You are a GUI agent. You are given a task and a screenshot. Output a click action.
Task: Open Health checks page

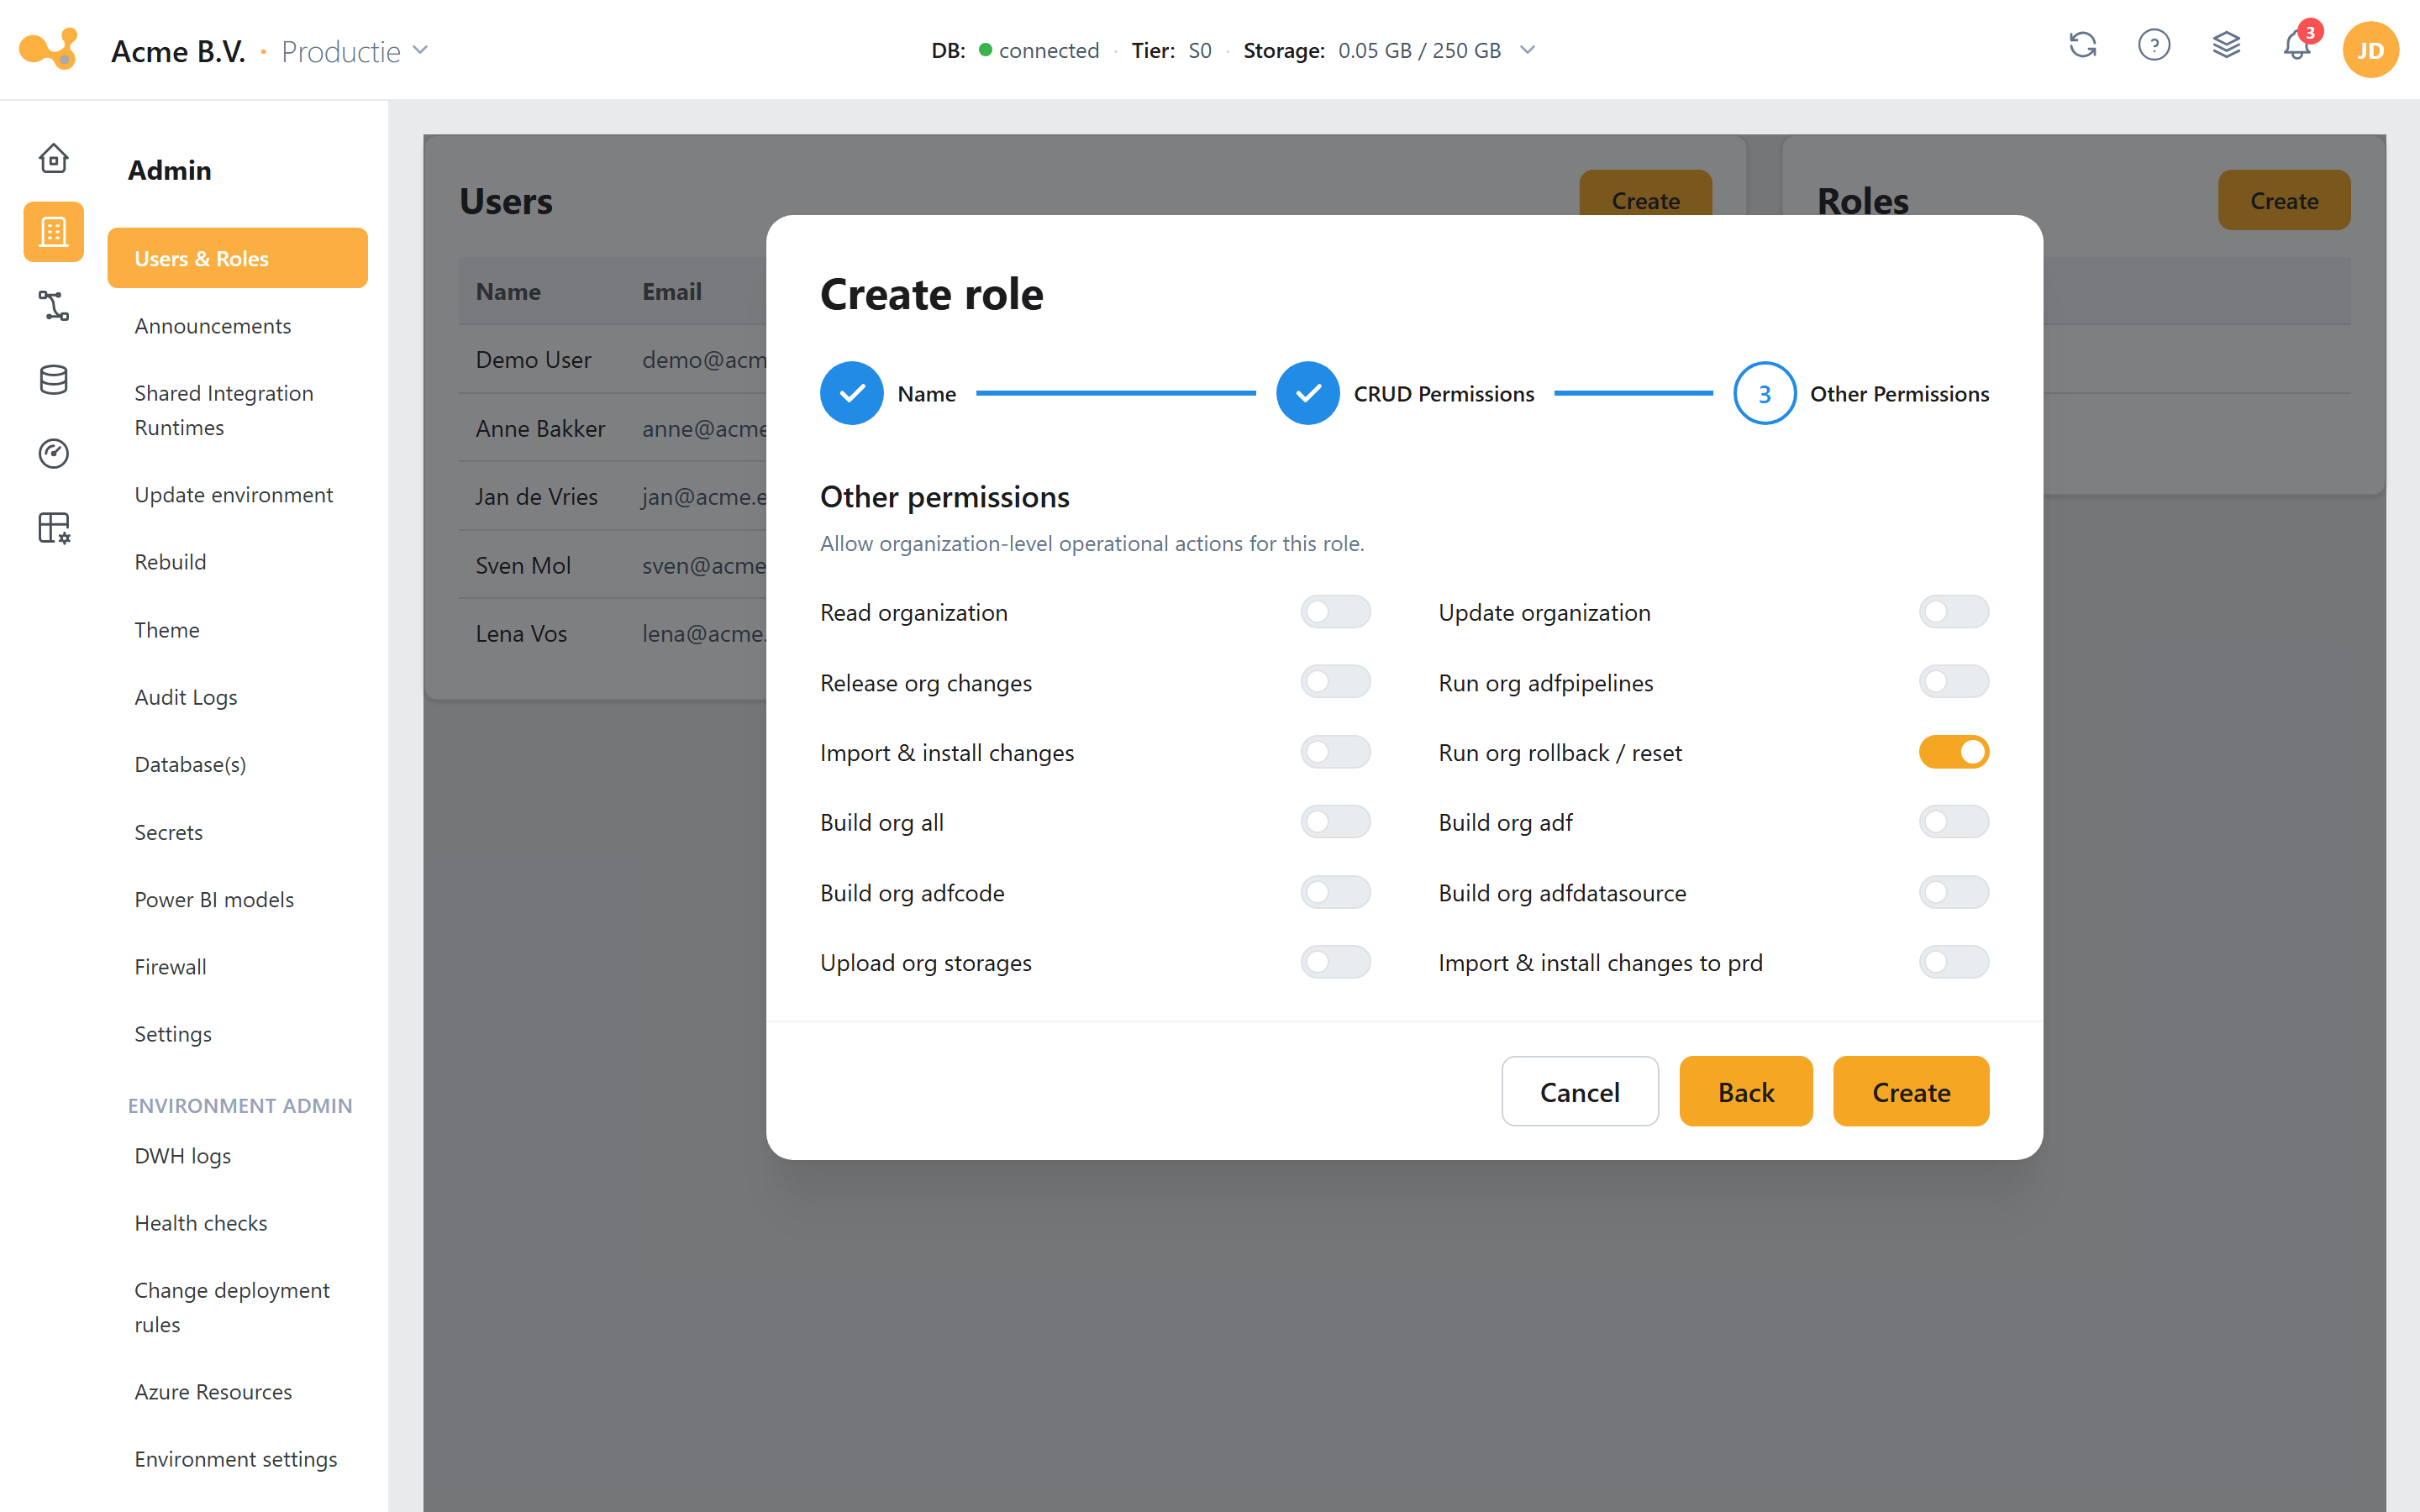pos(237,1223)
